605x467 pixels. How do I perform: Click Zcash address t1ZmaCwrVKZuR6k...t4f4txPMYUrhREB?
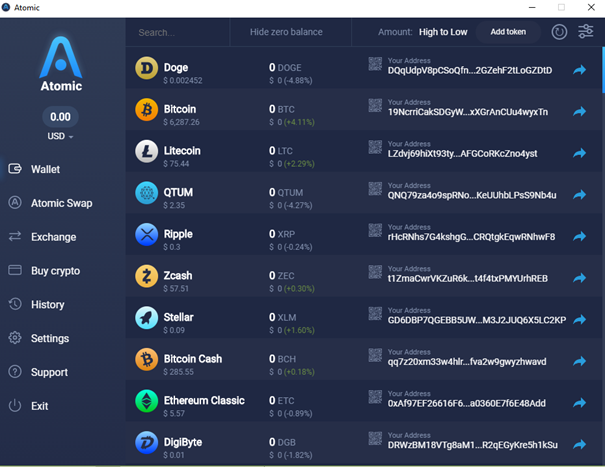(x=468, y=279)
